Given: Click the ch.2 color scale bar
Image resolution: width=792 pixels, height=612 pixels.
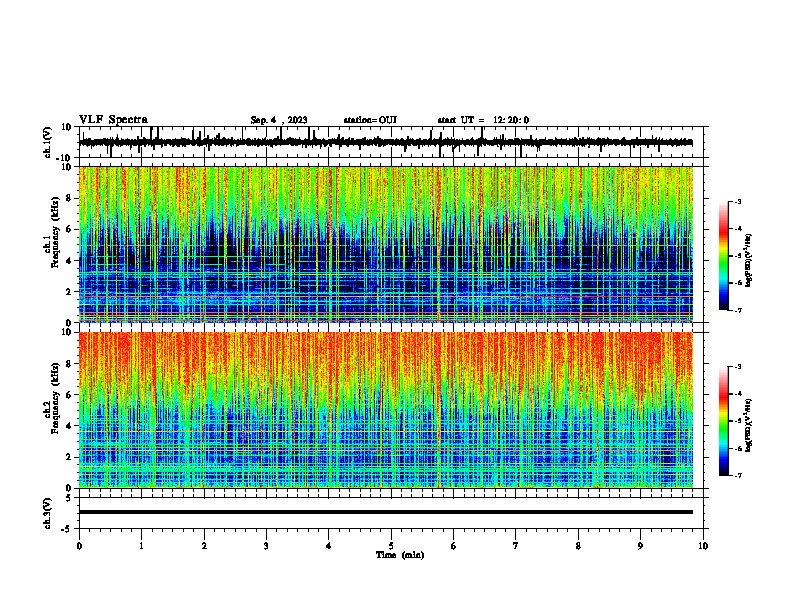Looking at the screenshot, I should (724, 421).
